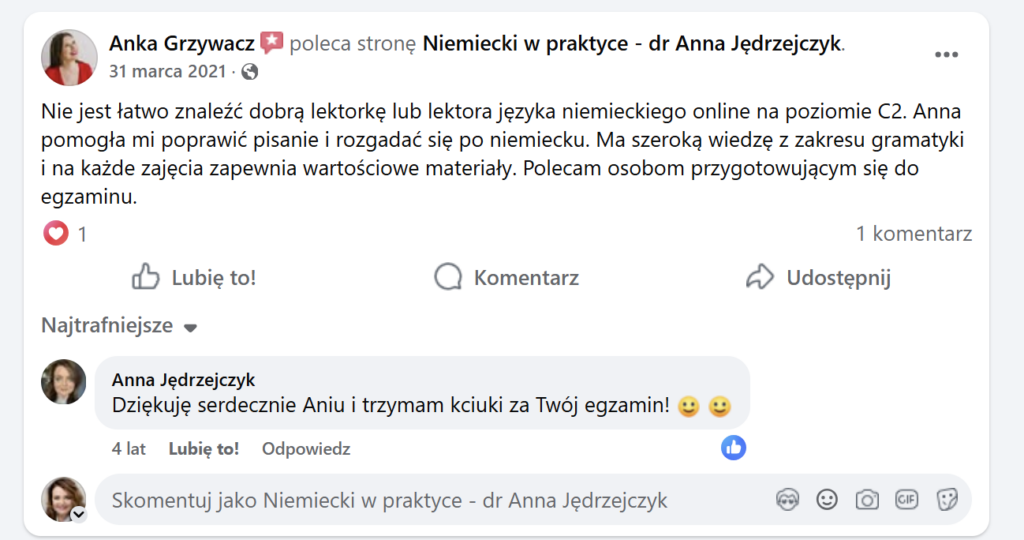The image size is (1024, 540).
Task: Click the red heart reaction icon
Action: (56, 234)
